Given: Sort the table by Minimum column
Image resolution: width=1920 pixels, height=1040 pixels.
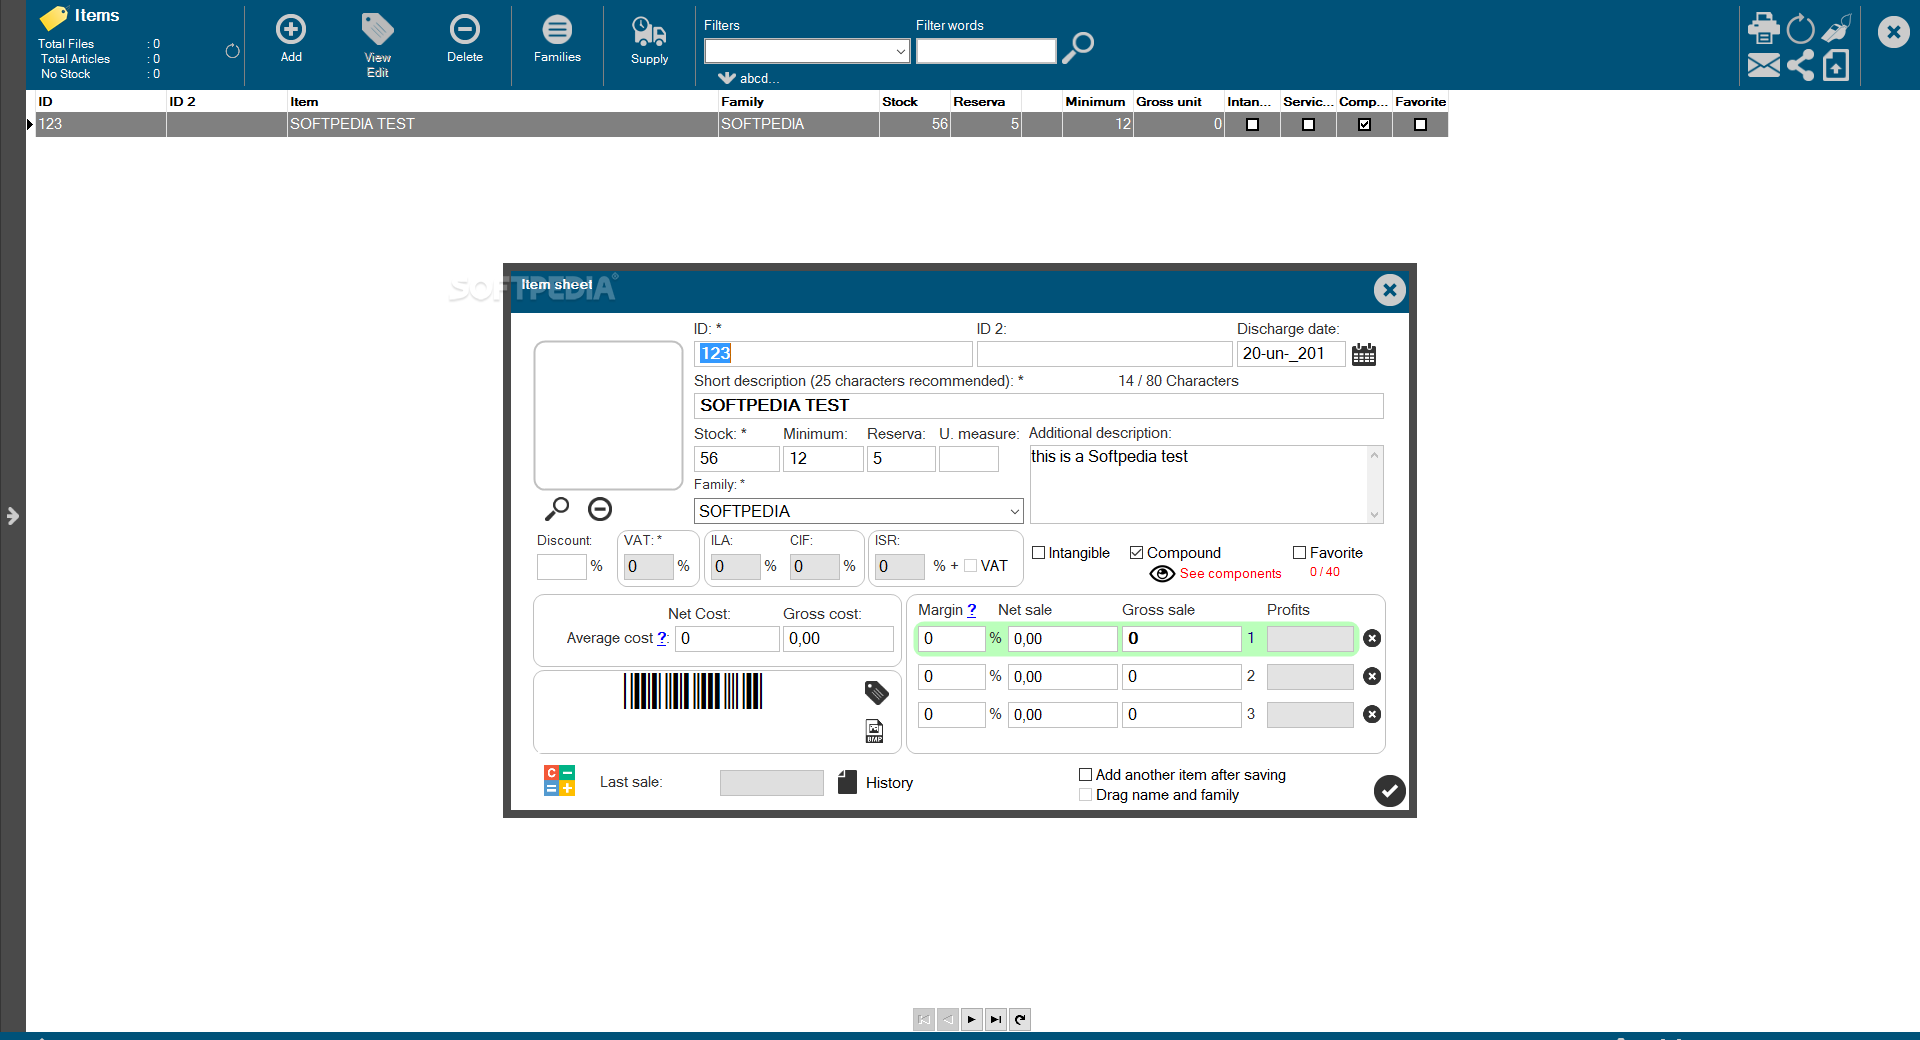Looking at the screenshot, I should [1095, 102].
